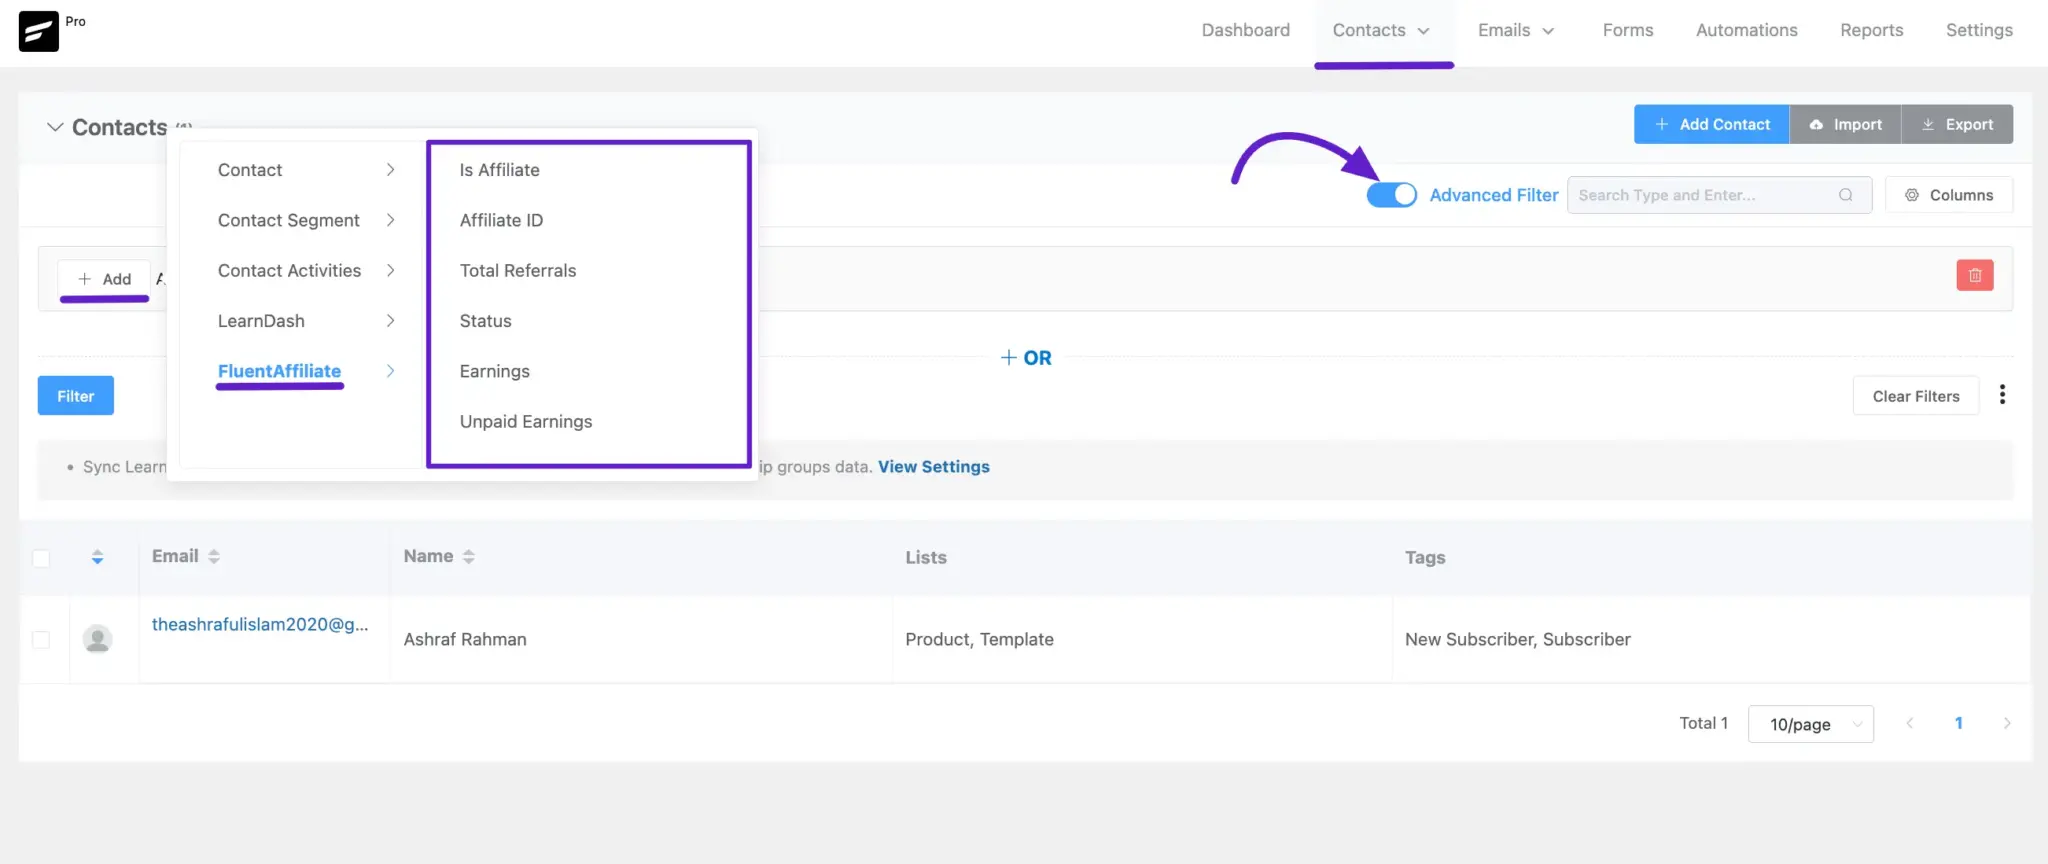Click the sort arrows beside Name header

pos(469,557)
